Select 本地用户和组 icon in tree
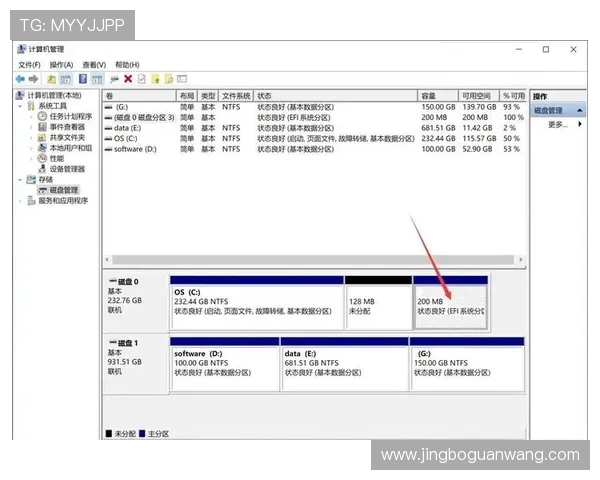Viewport: 600px width, 480px height. point(42,148)
